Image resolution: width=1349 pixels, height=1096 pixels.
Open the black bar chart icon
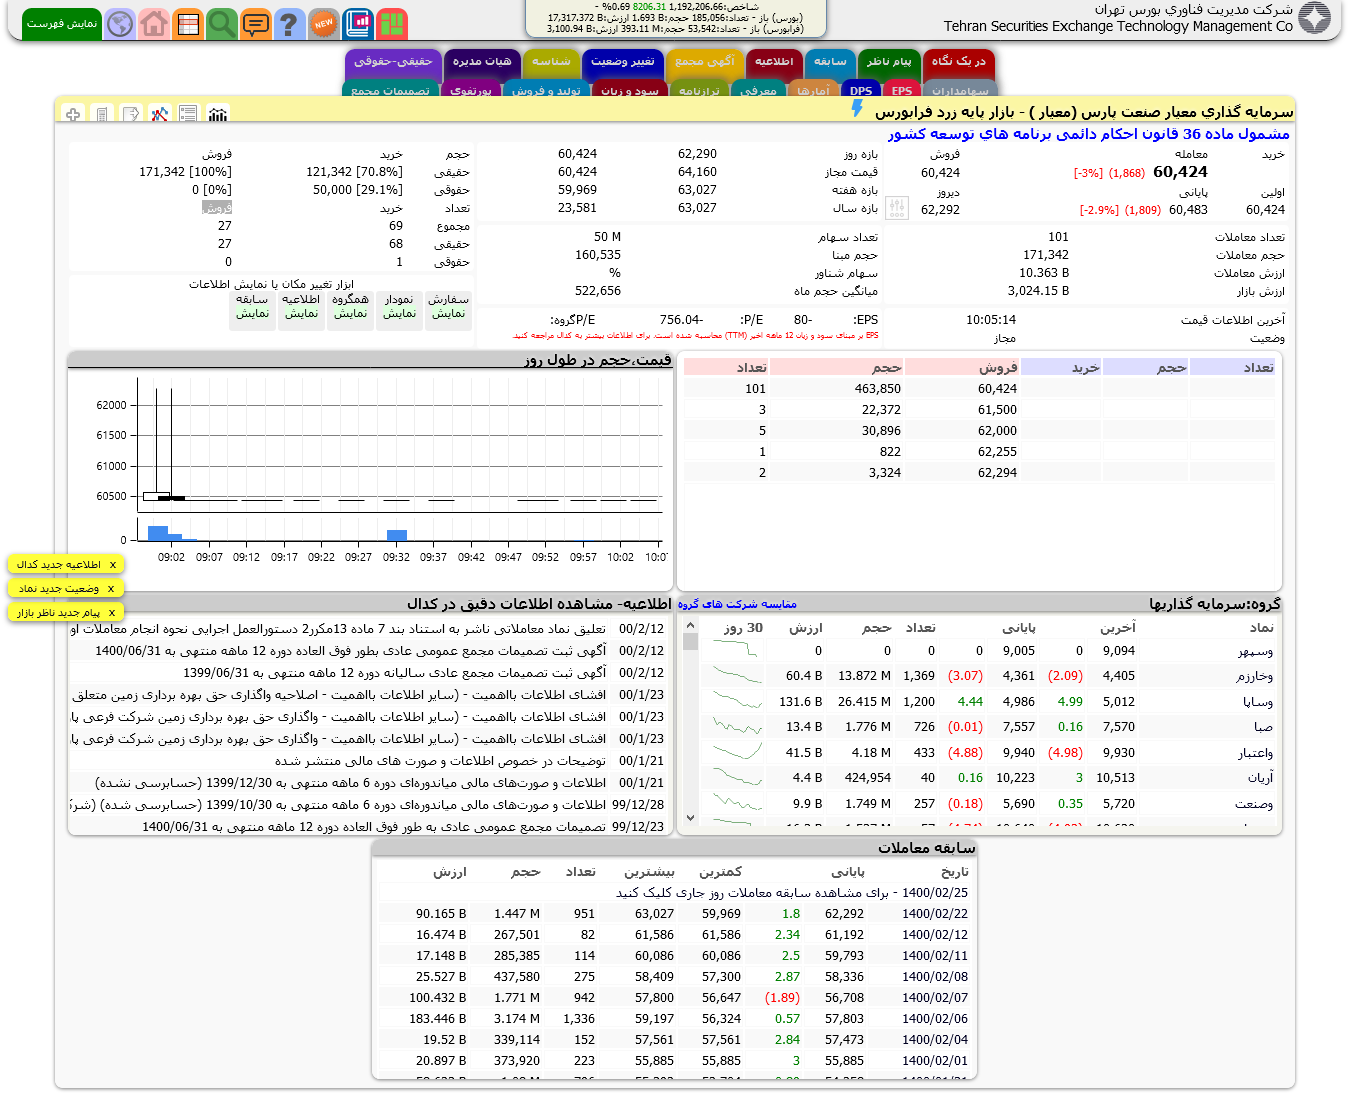(218, 114)
